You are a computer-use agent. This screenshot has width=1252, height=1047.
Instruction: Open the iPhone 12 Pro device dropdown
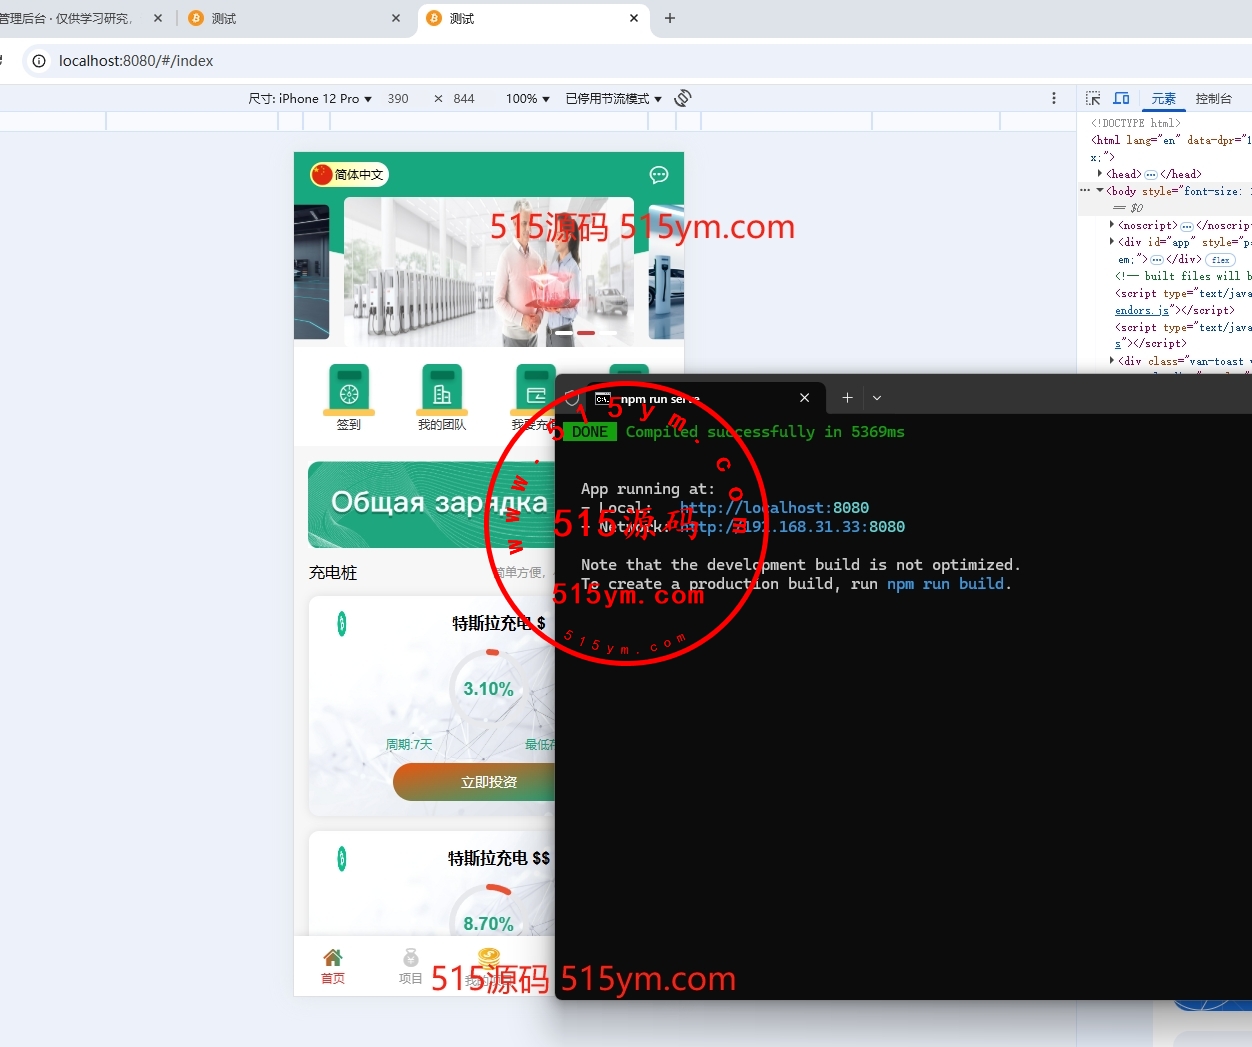tap(310, 99)
